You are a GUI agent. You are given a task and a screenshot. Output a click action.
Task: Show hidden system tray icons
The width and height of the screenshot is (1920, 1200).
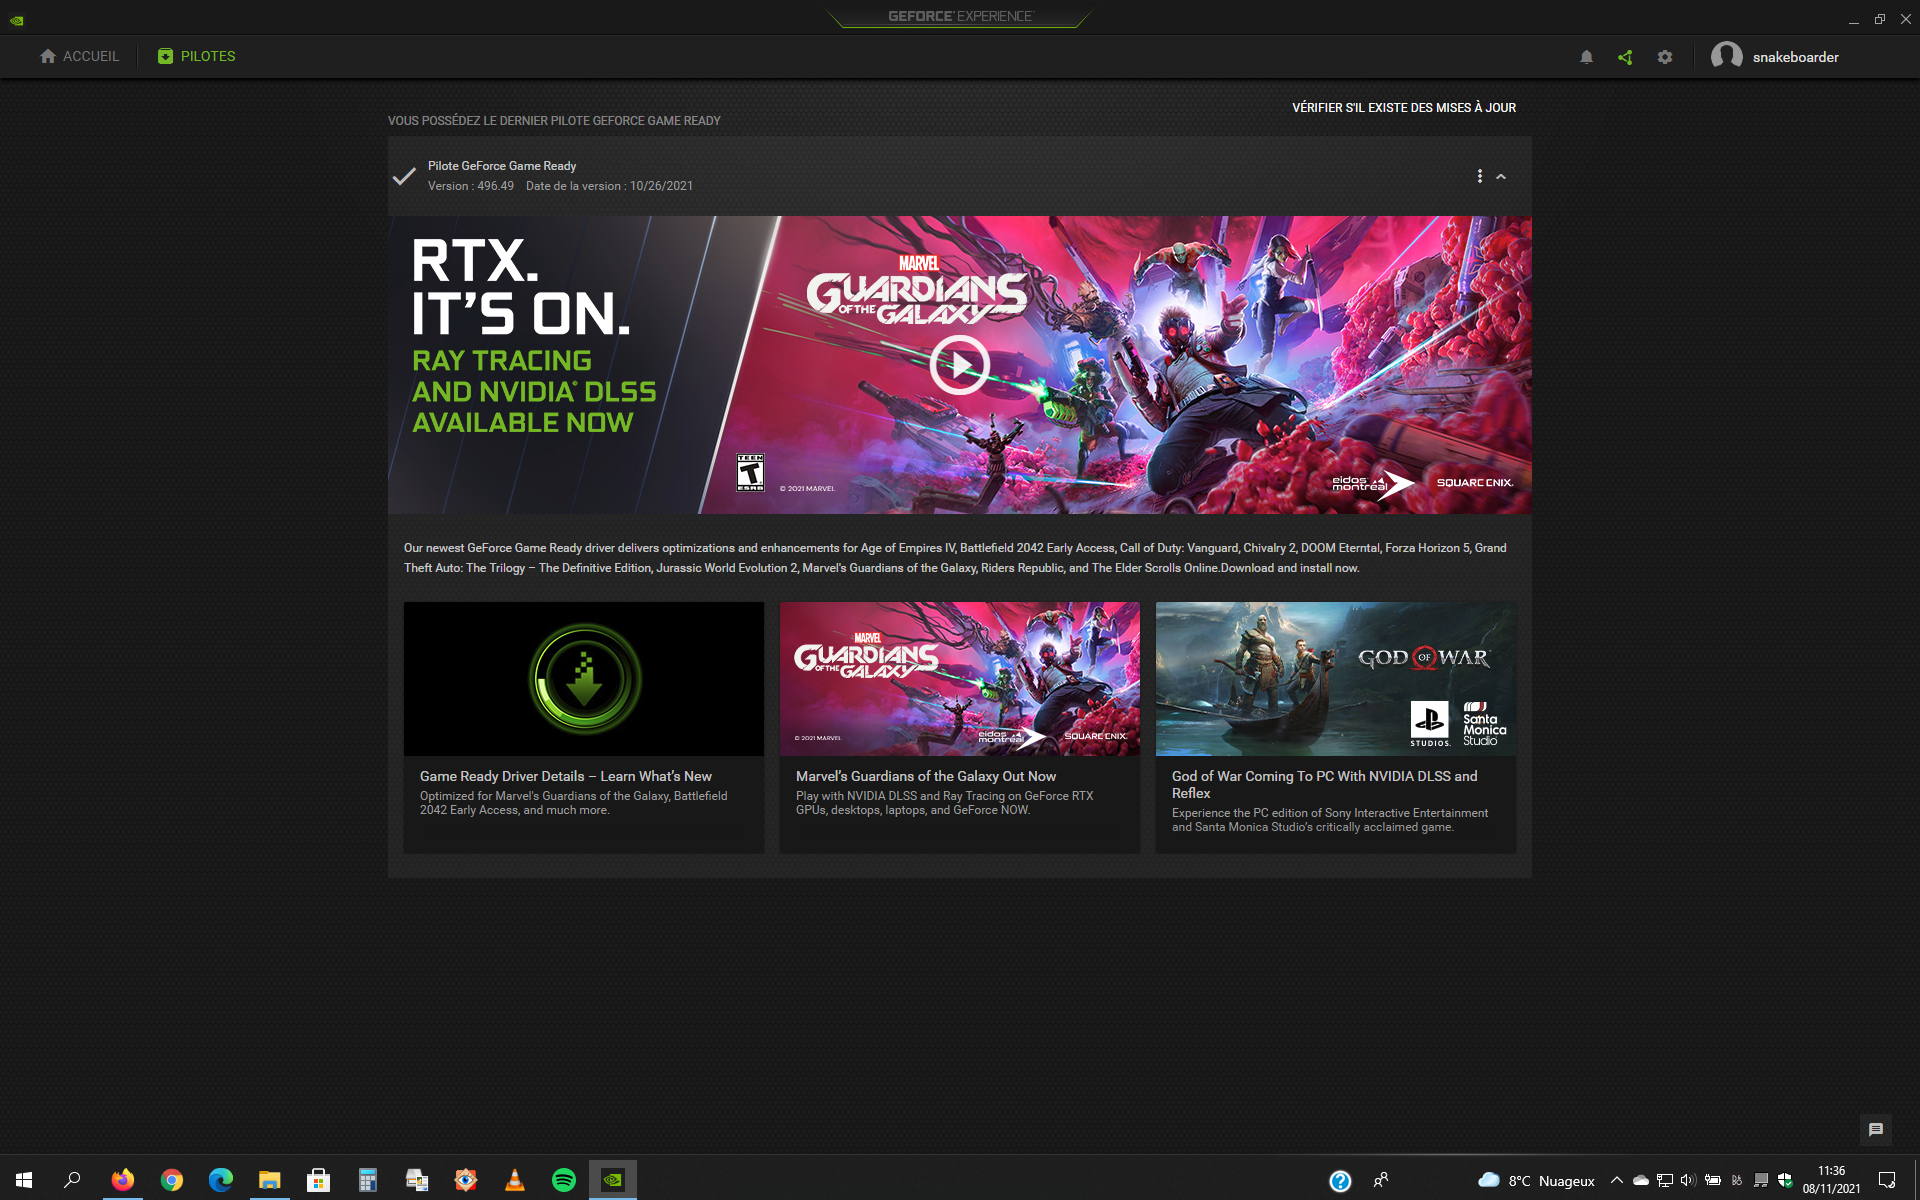point(1616,1180)
